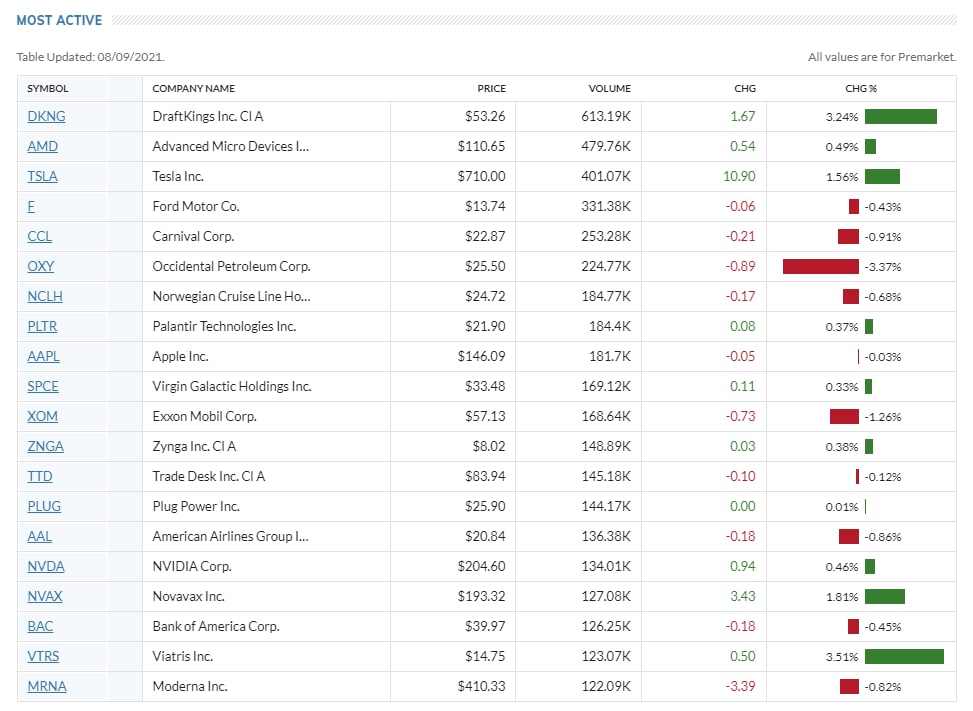Click the $146.09 Apple price
This screenshot has height=711, width=973.
[x=482, y=357]
